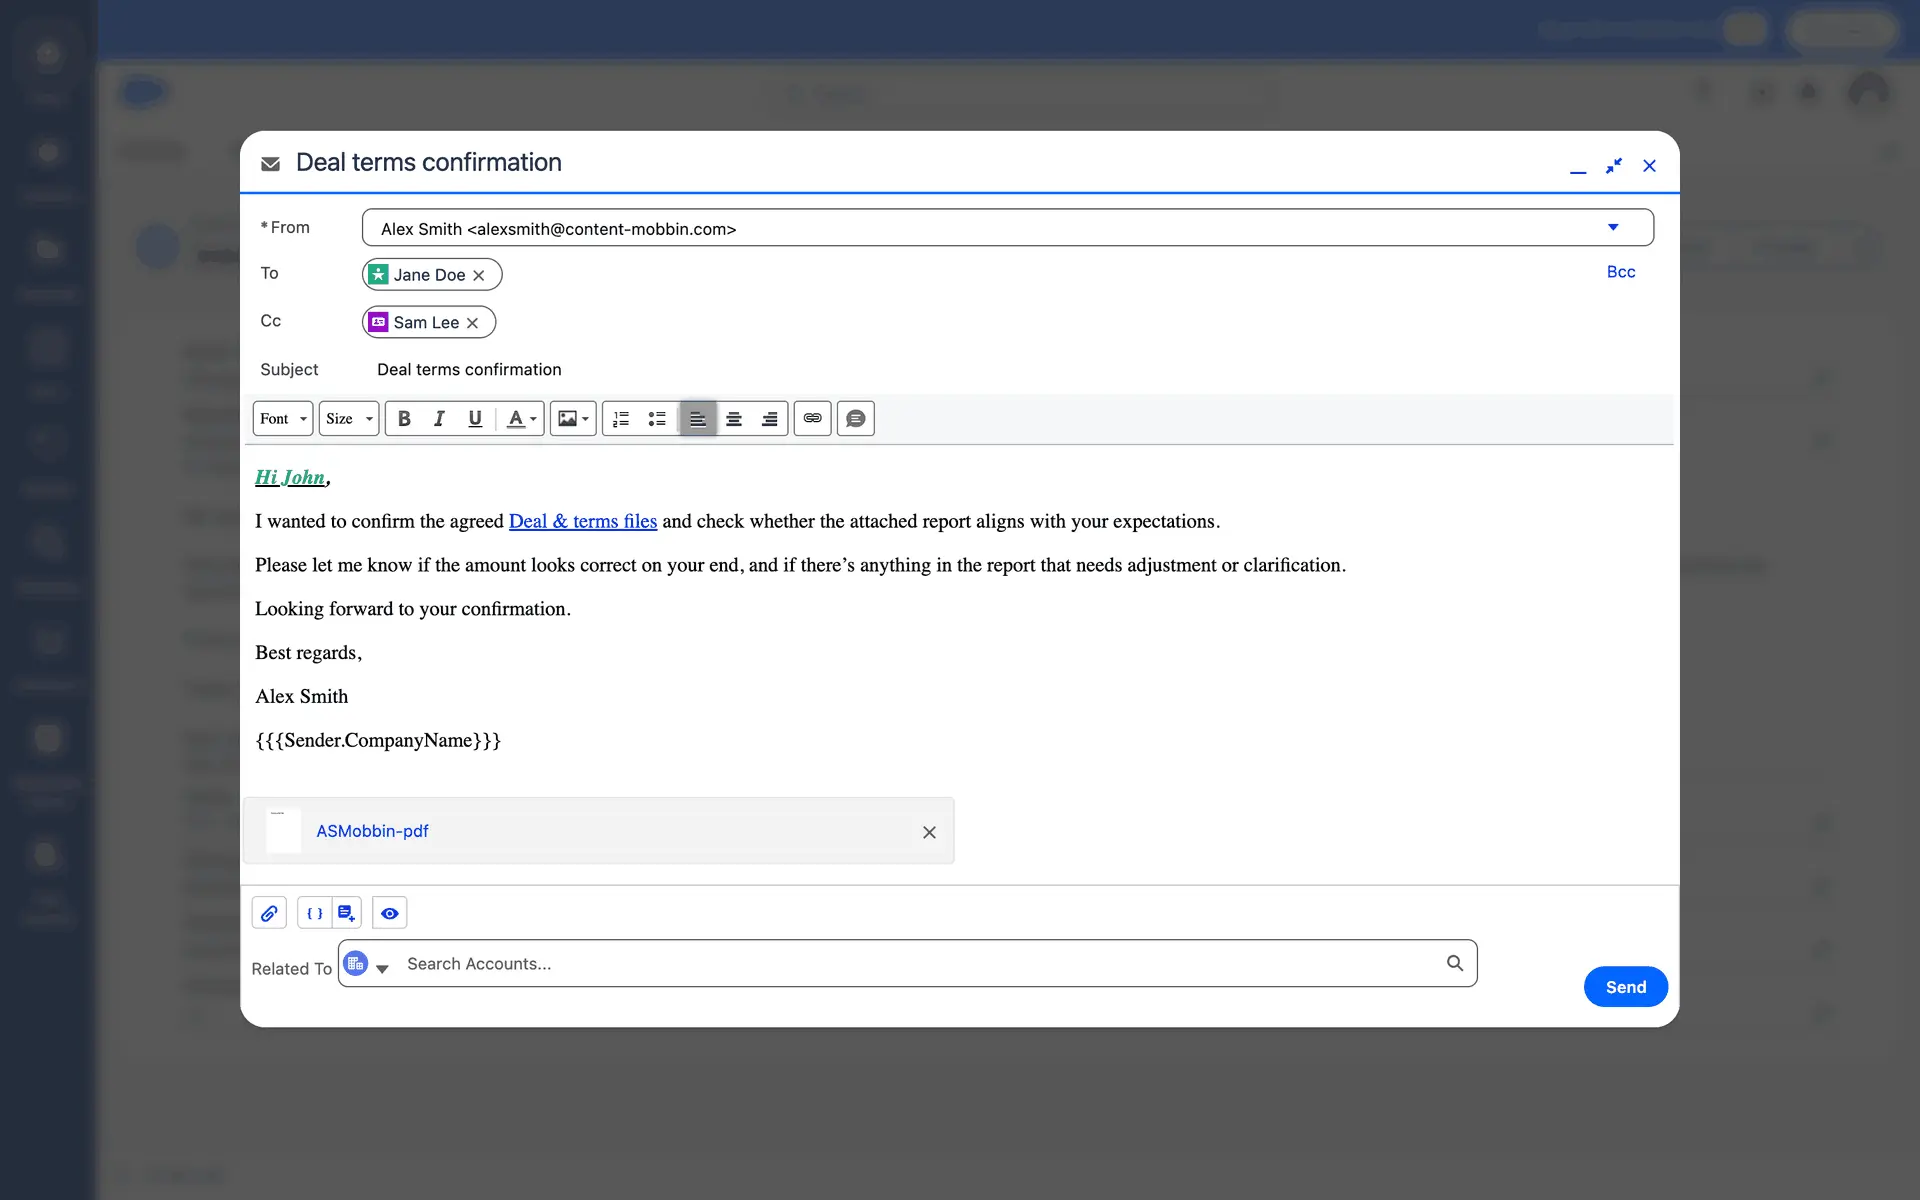
Task: Click the Bcc link
Action: tap(1620, 272)
